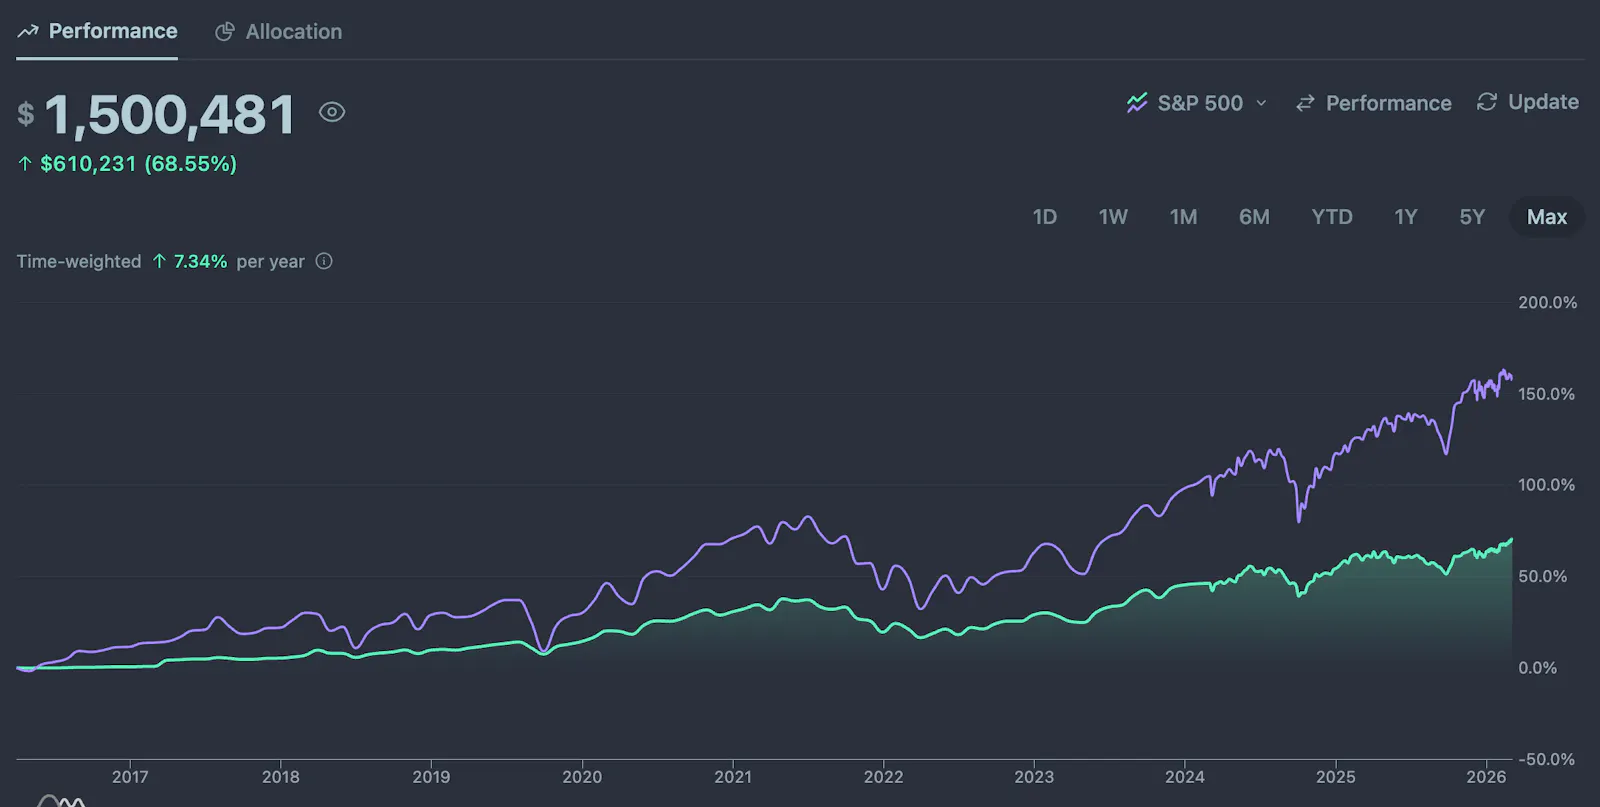This screenshot has width=1600, height=807.
Task: Switch chart to 6M range
Action: click(1254, 217)
